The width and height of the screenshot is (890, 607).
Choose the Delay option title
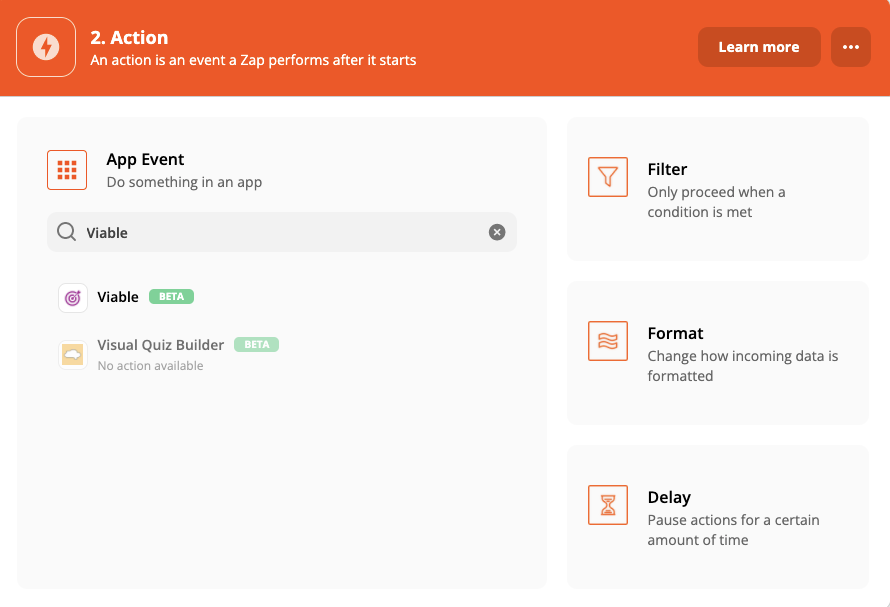pyautogui.click(x=669, y=497)
